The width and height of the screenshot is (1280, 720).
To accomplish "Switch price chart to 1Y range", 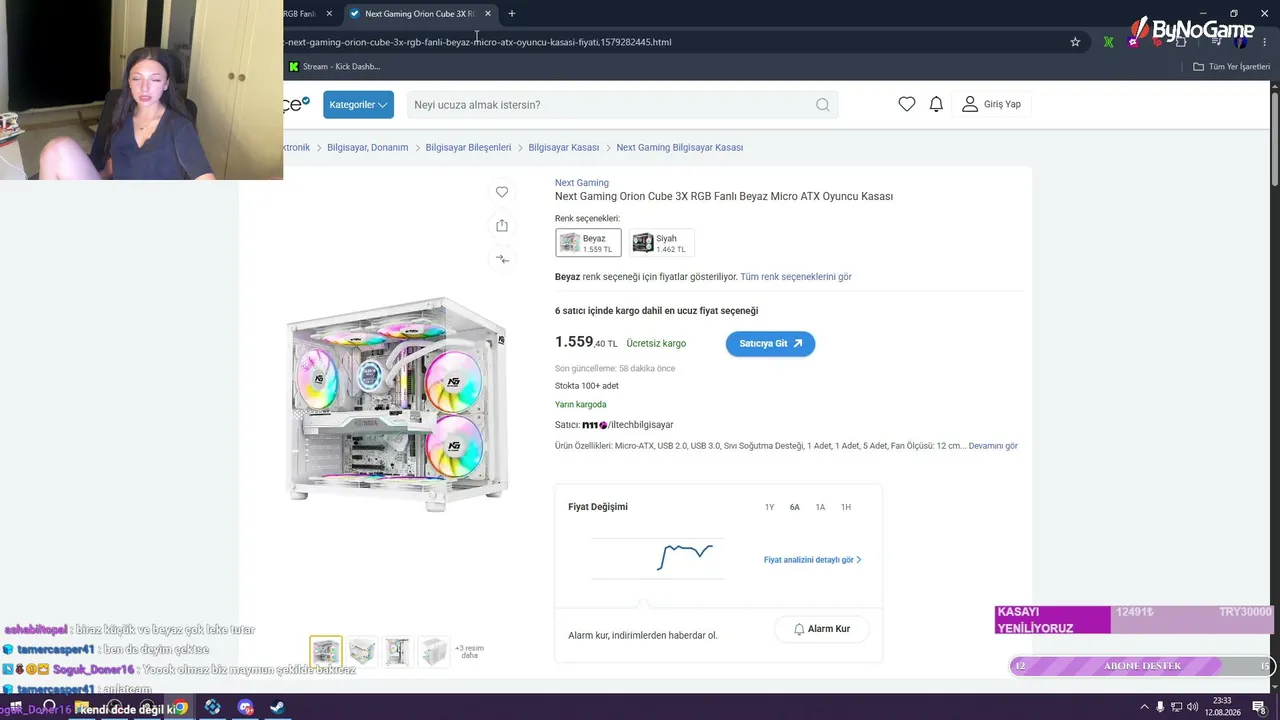I will (x=769, y=507).
